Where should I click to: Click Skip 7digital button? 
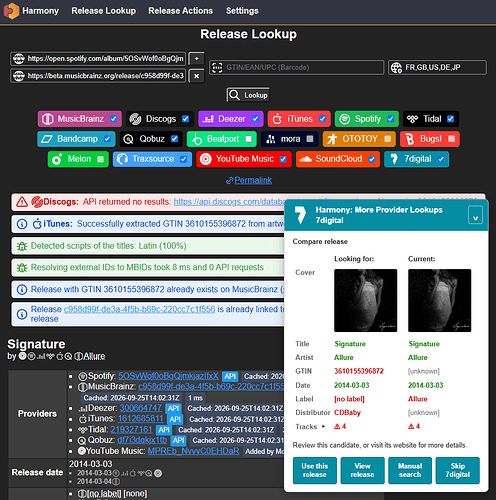[x=458, y=470]
